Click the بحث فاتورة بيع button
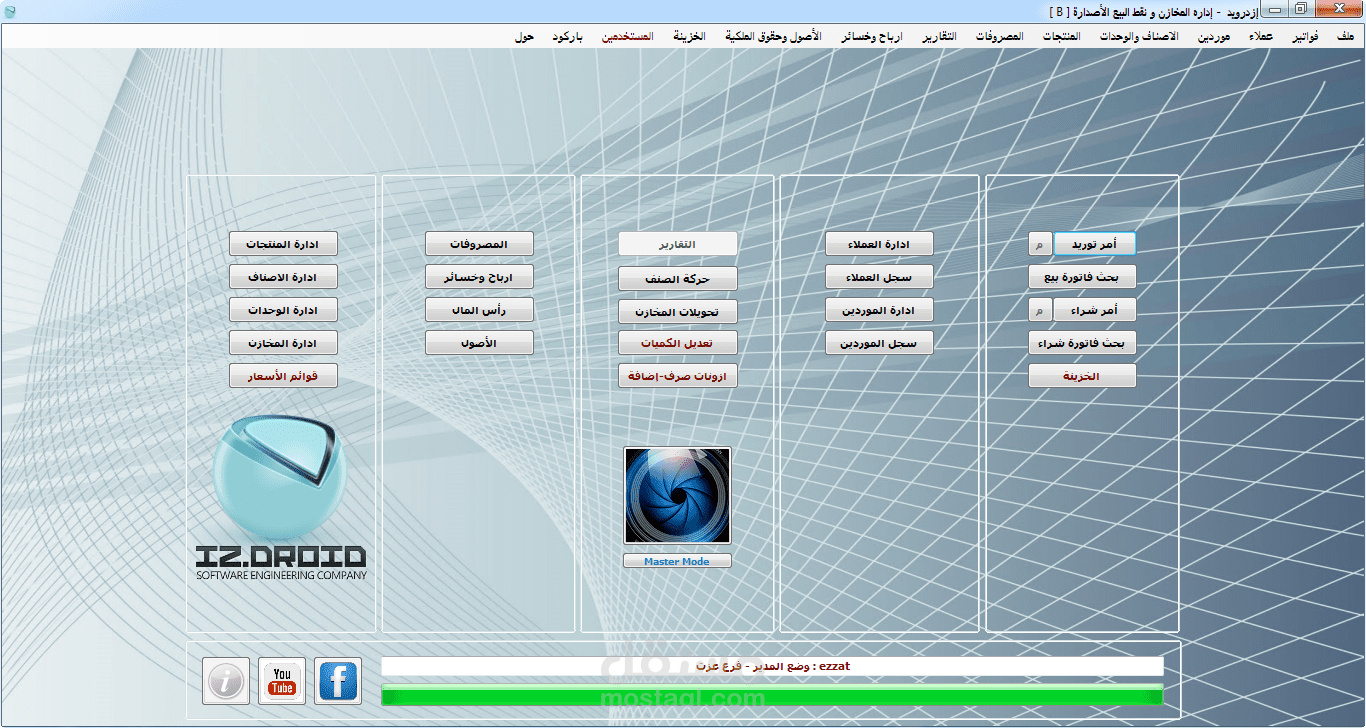 (1082, 277)
